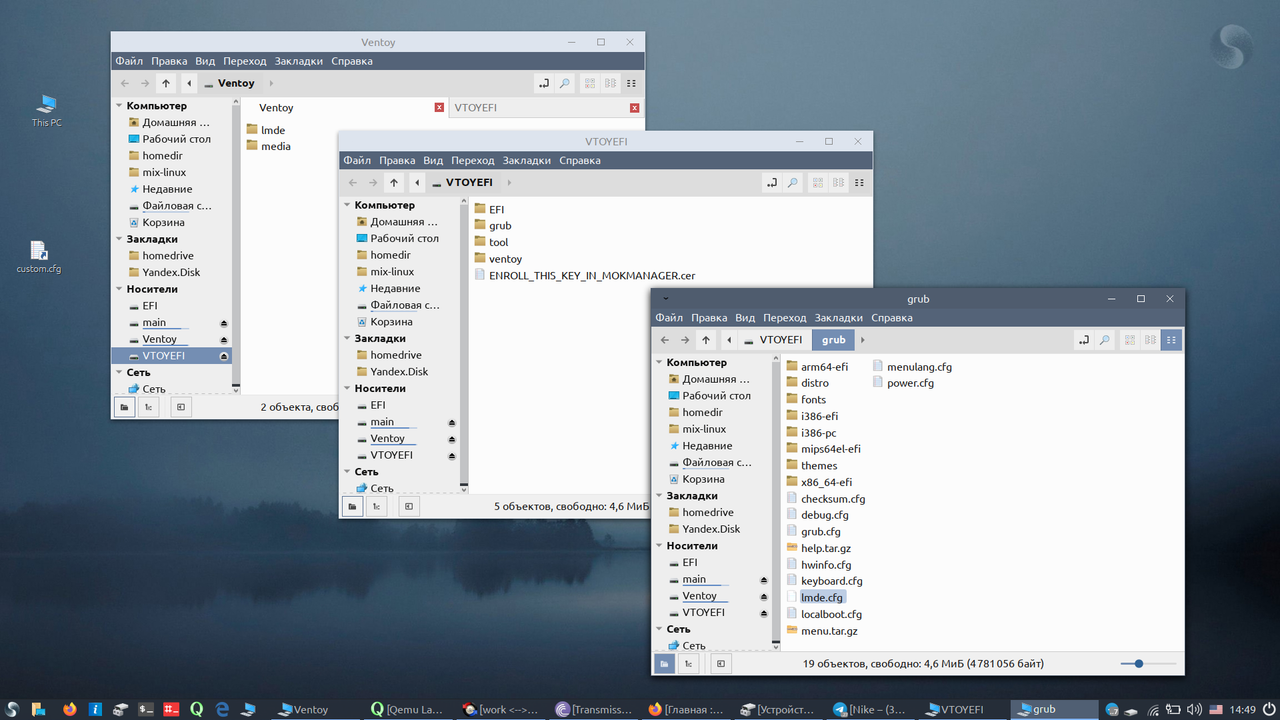Select the EFI folder in VTOYEFI window

coord(489,209)
